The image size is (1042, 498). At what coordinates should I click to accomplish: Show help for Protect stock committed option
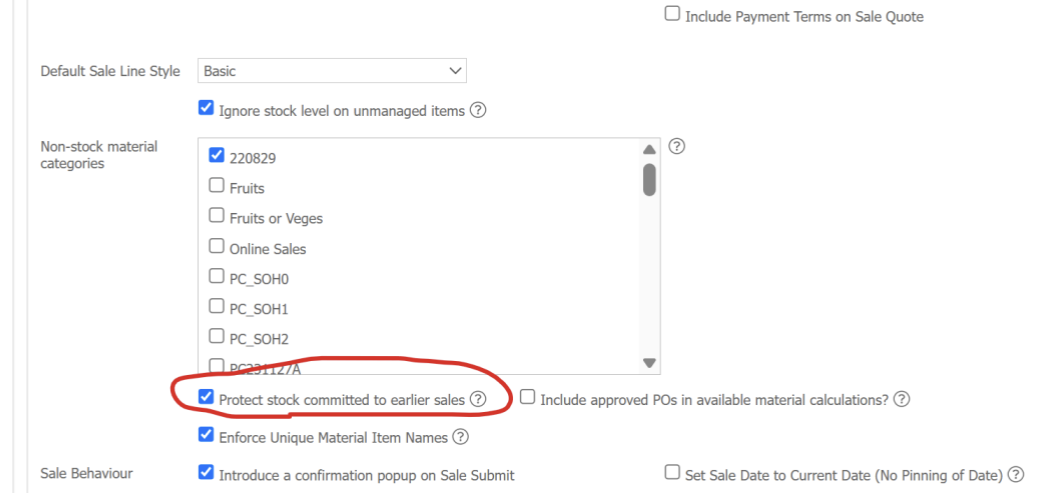(478, 400)
